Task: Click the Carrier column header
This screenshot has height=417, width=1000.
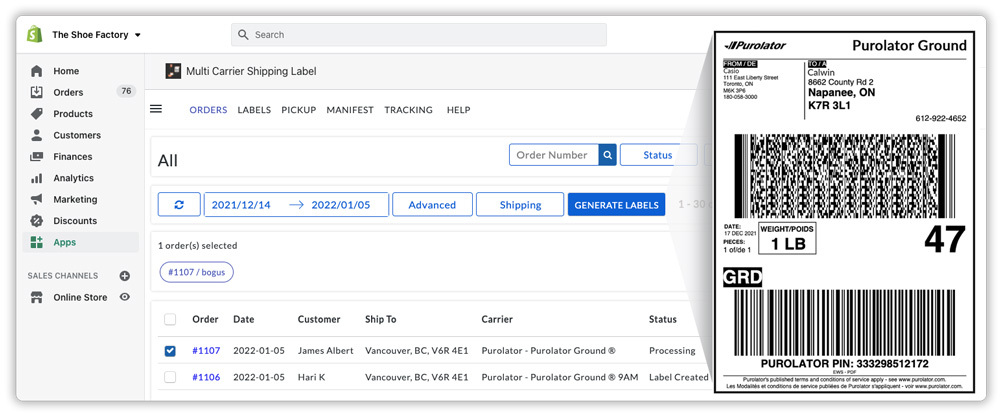Action: (x=497, y=319)
